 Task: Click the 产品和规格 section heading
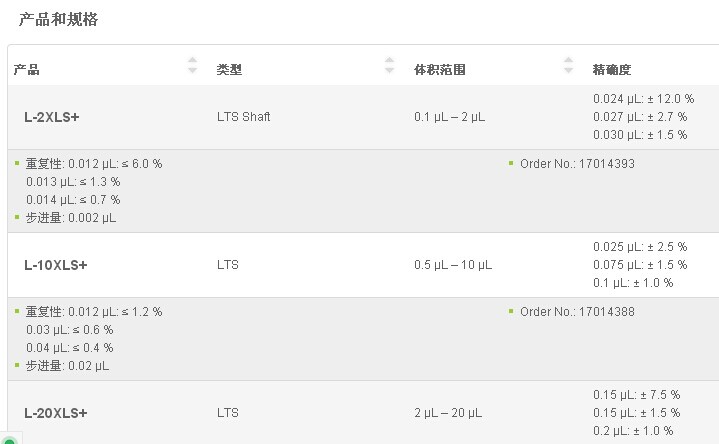pos(58,19)
